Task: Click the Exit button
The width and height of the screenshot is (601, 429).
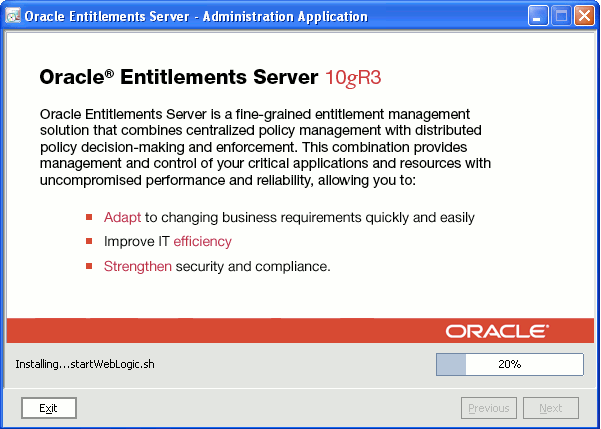Action: tap(49, 408)
